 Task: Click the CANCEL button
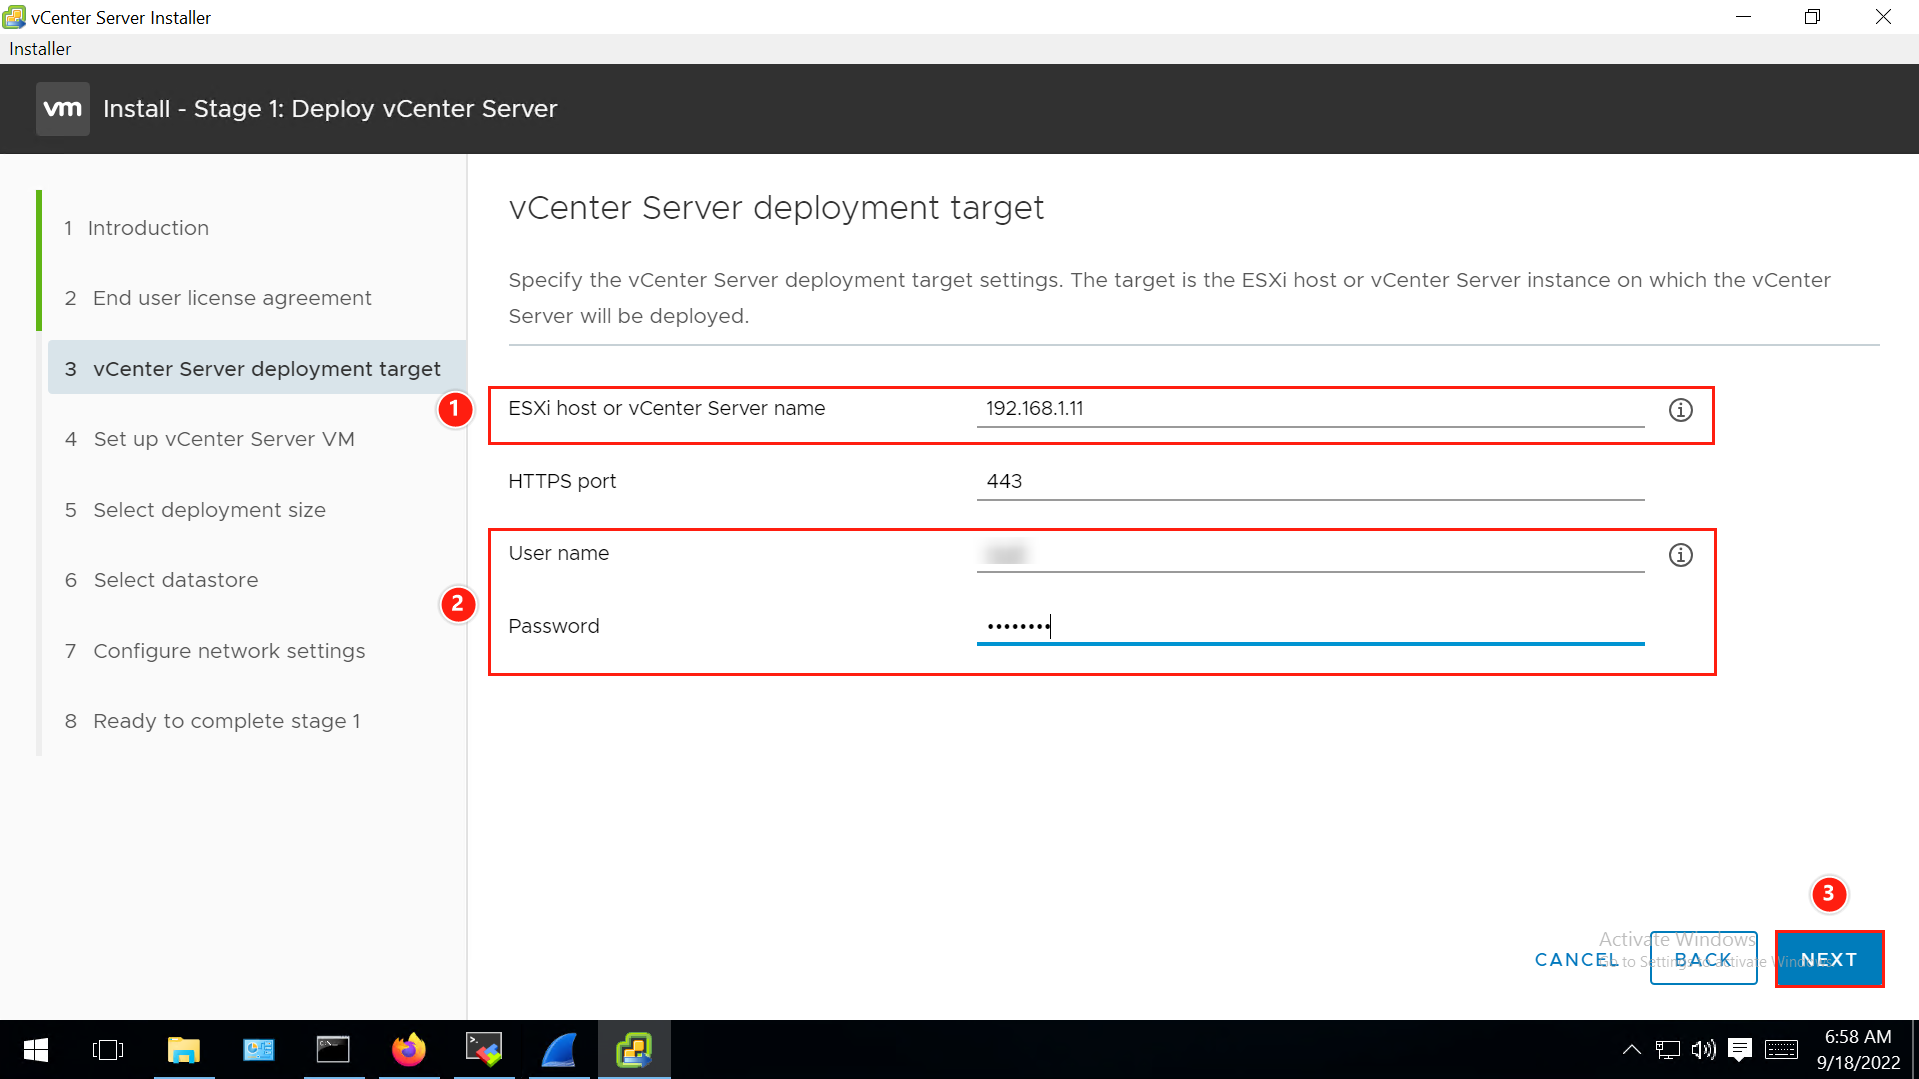coord(1576,960)
